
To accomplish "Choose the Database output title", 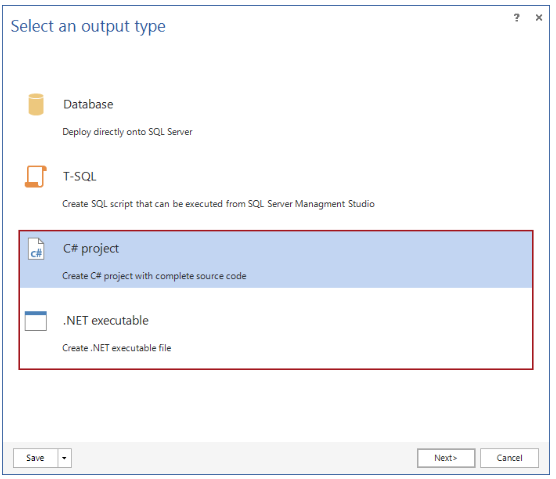I will tap(88, 105).
